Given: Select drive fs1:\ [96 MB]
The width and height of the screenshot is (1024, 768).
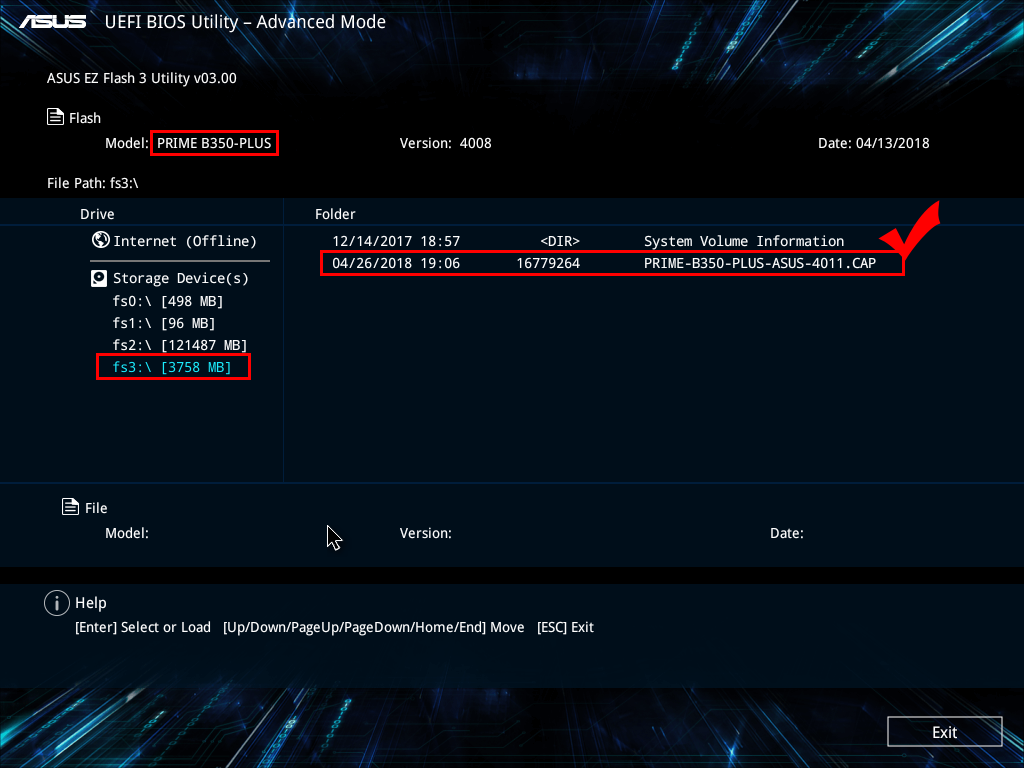Looking at the screenshot, I should point(164,323).
